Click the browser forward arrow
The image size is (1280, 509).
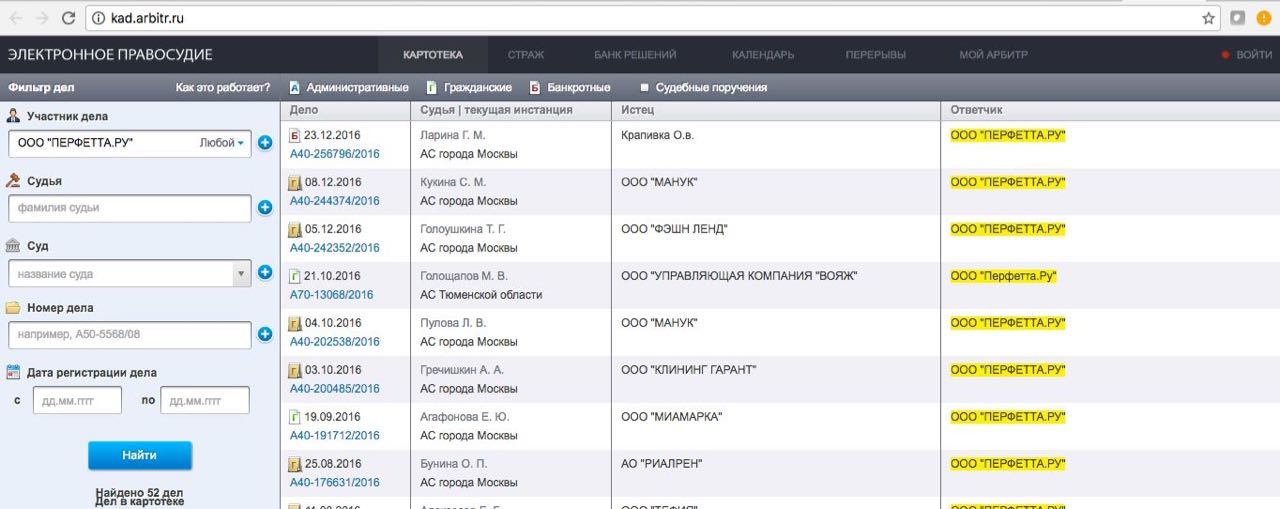coord(42,18)
